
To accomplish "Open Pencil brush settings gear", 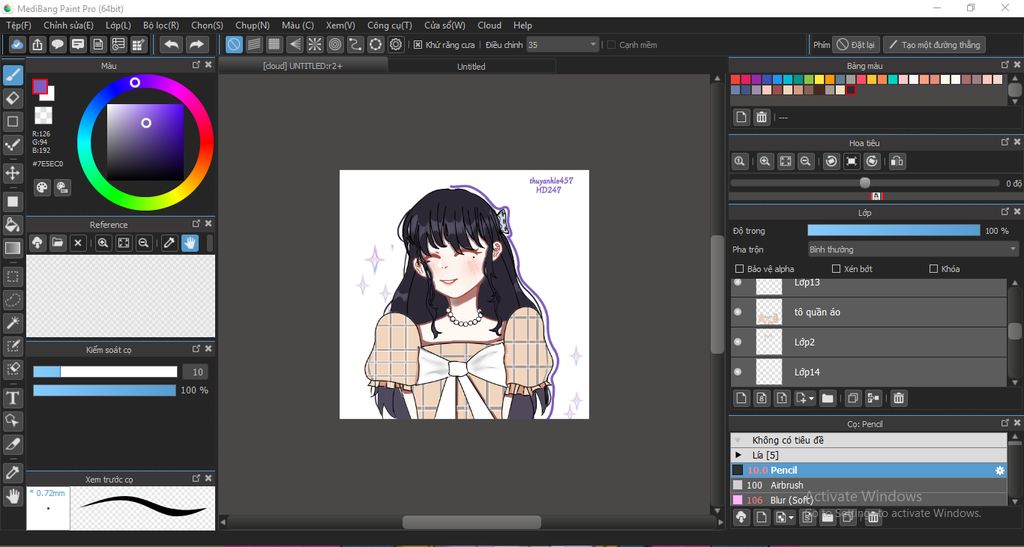I will (x=999, y=470).
